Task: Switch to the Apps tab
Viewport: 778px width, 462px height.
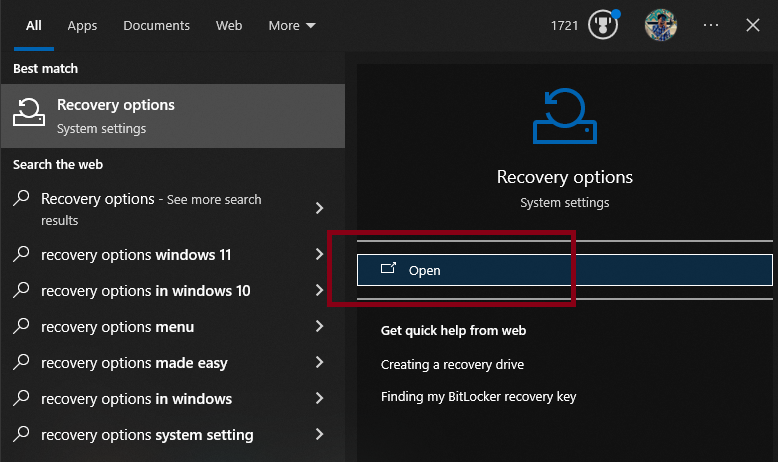Action: (82, 26)
